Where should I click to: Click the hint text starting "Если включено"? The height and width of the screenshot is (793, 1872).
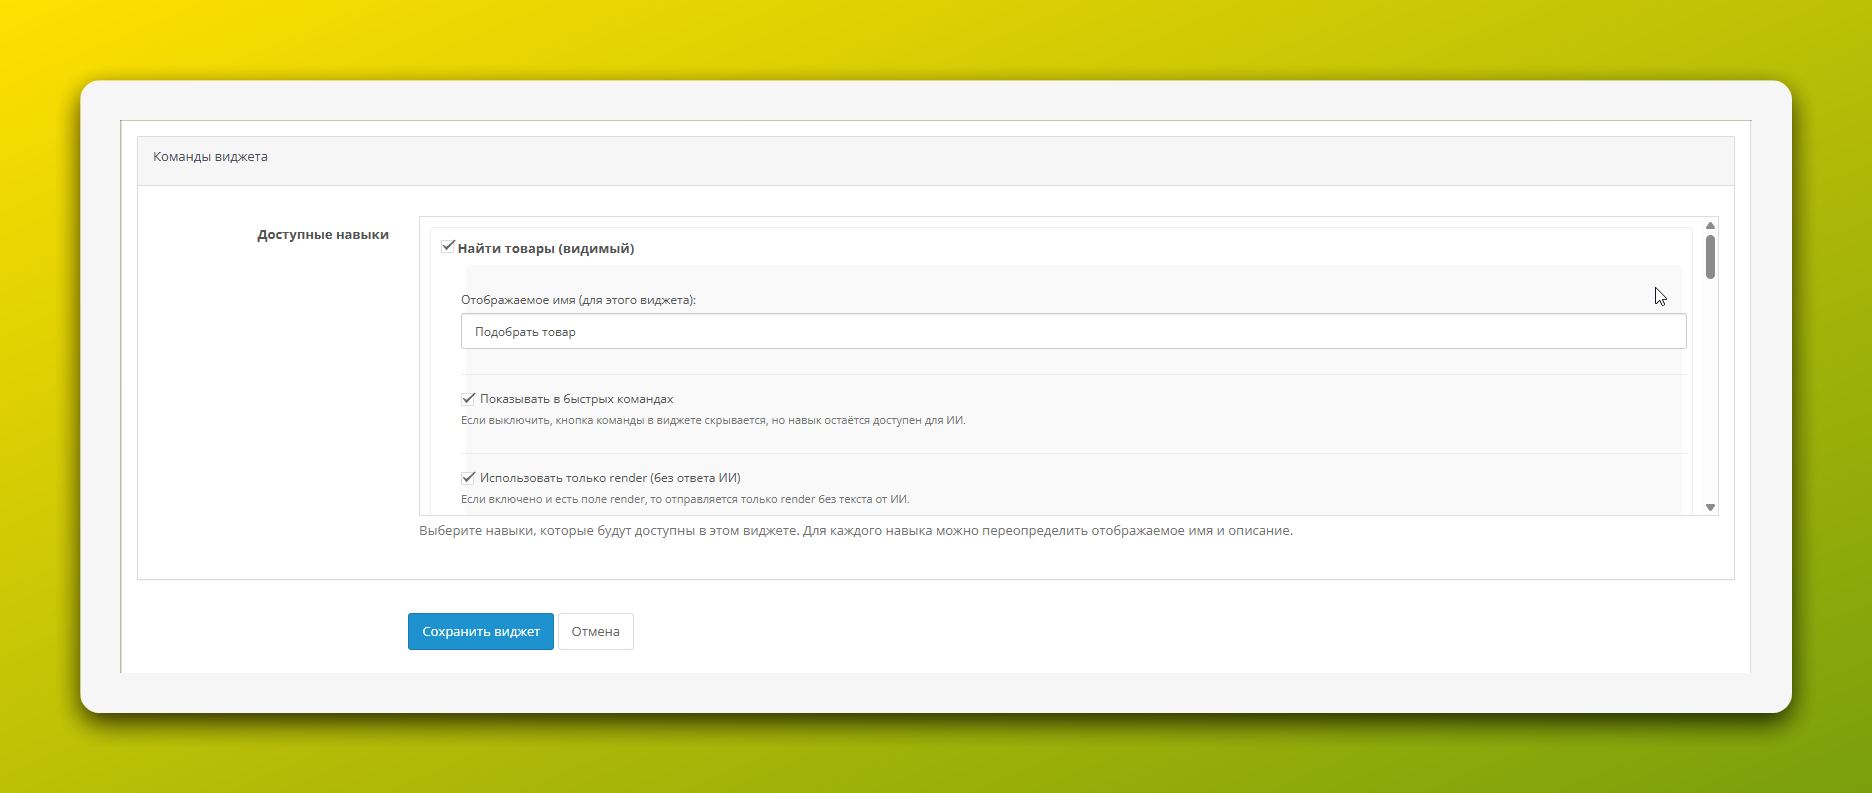tap(684, 499)
